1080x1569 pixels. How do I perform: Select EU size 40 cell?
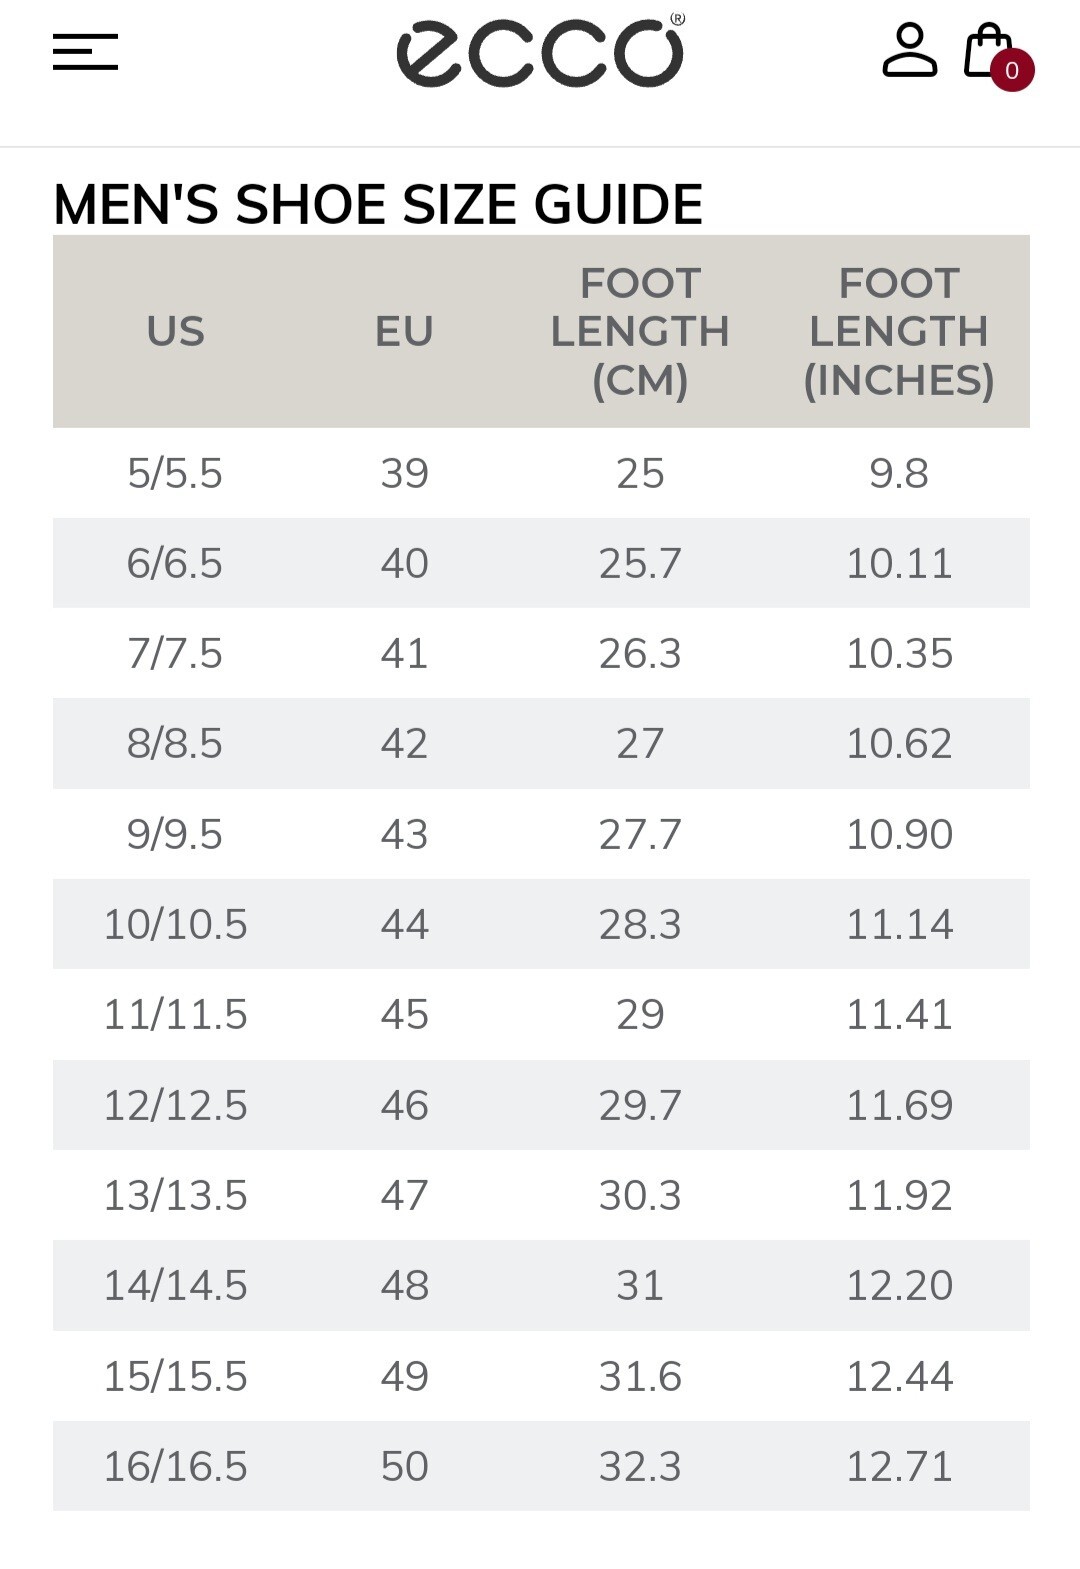[x=404, y=563]
